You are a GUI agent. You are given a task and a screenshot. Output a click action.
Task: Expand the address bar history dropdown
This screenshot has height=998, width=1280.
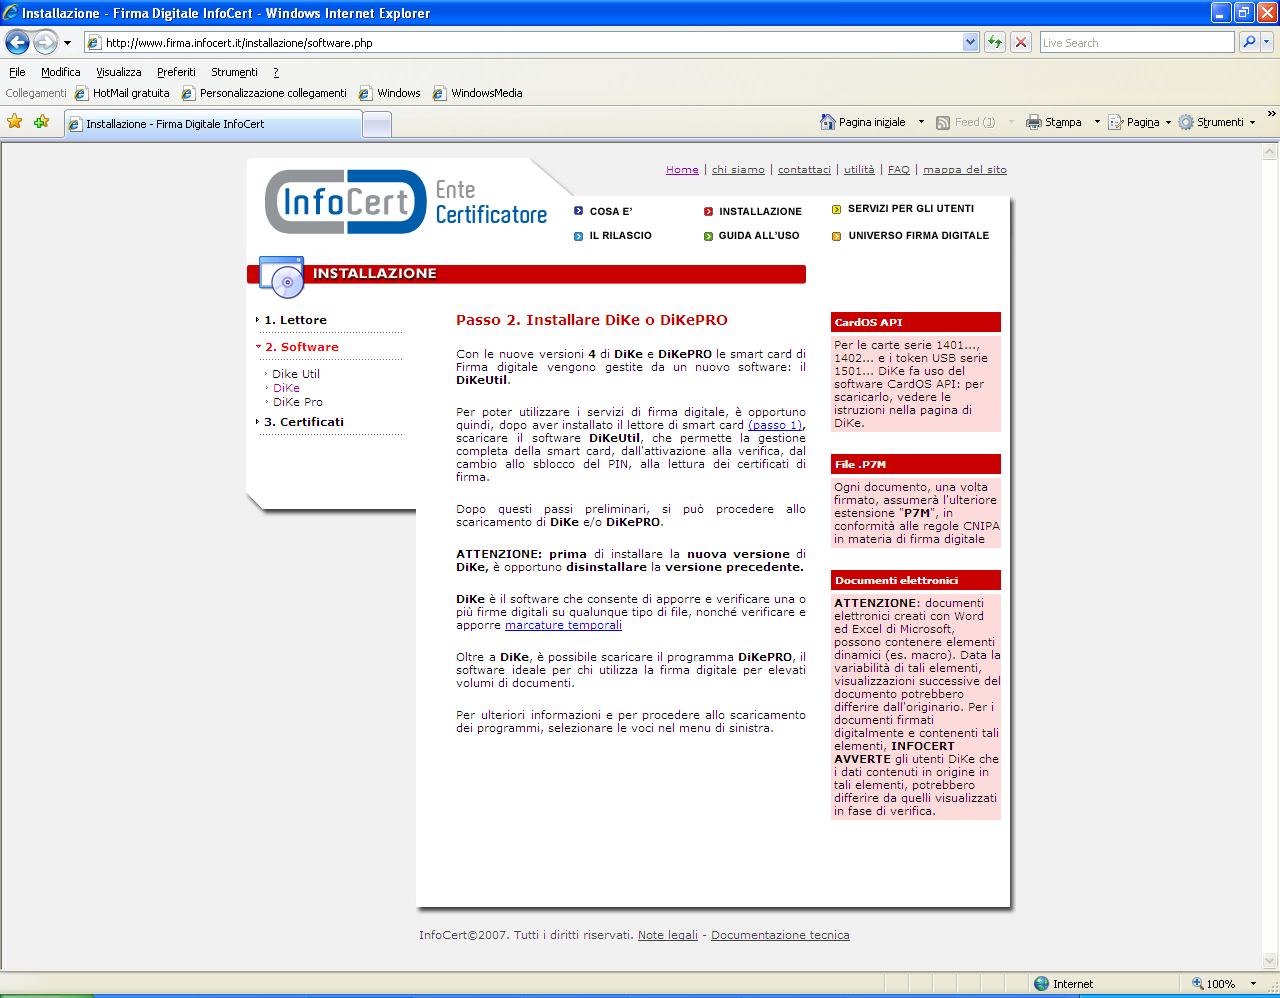[x=970, y=42]
